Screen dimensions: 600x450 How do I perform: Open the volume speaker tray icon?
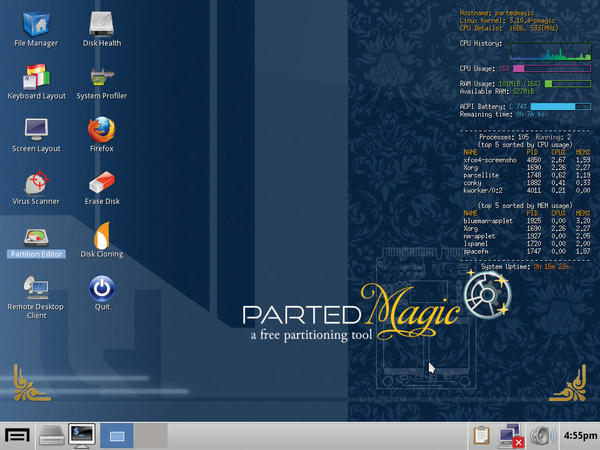tap(542, 436)
